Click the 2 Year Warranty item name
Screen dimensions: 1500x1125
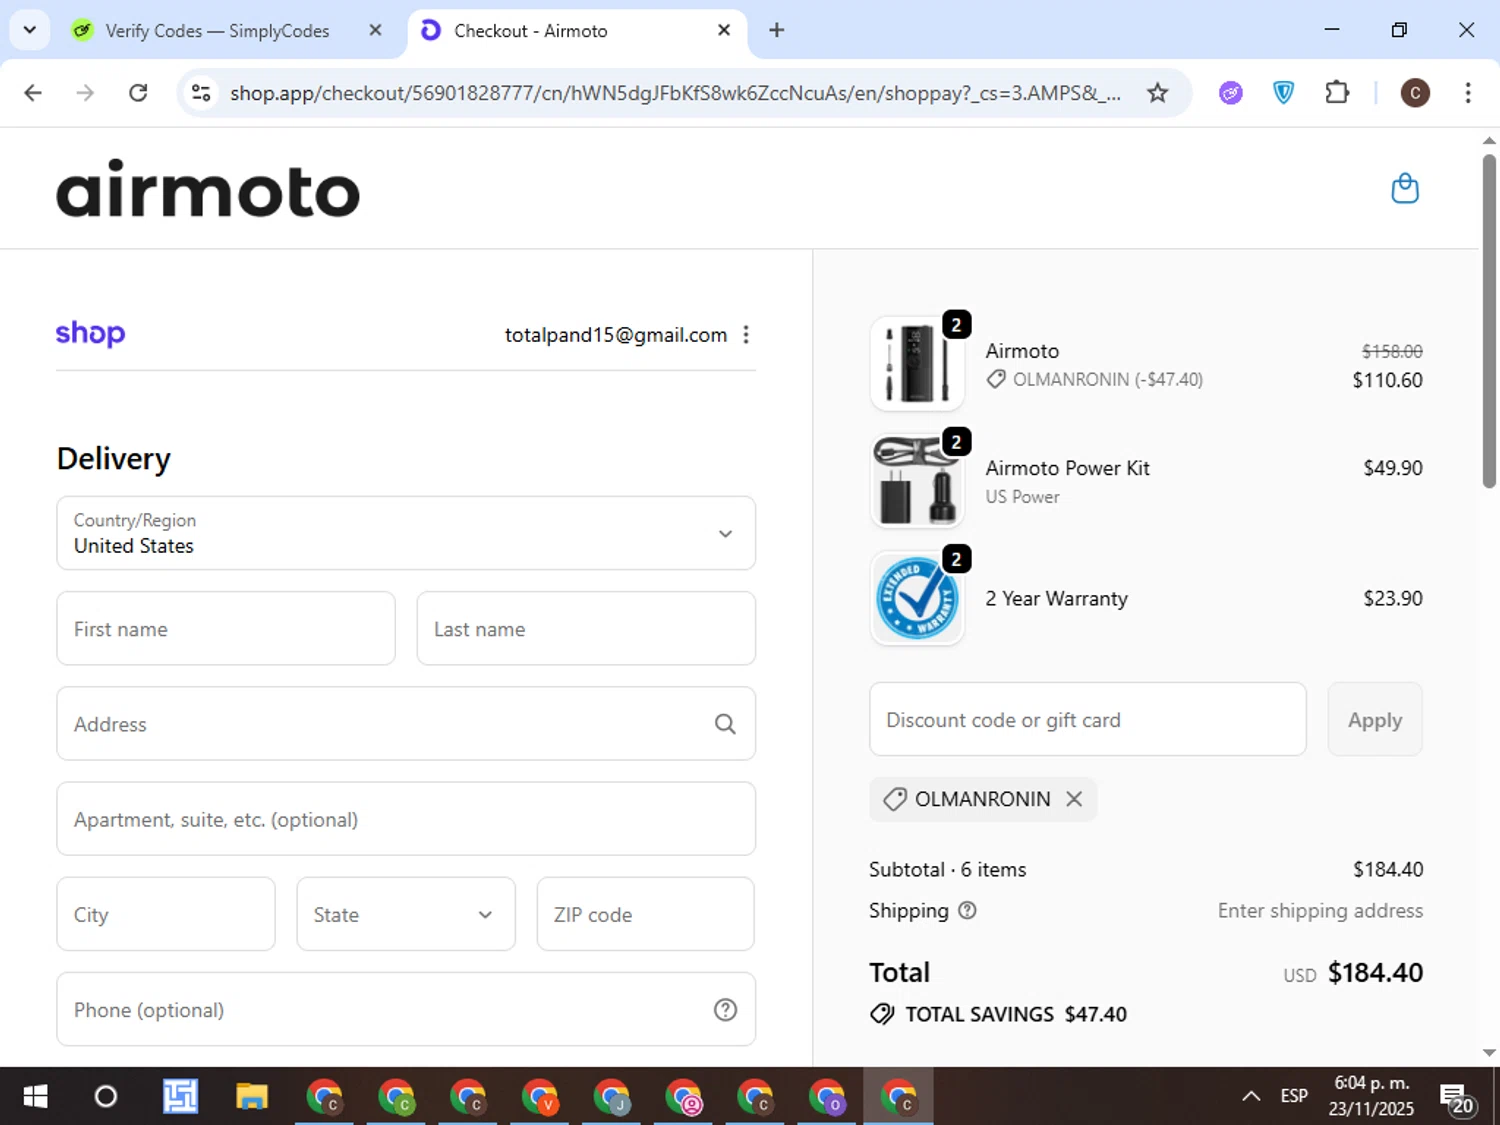[x=1056, y=598]
